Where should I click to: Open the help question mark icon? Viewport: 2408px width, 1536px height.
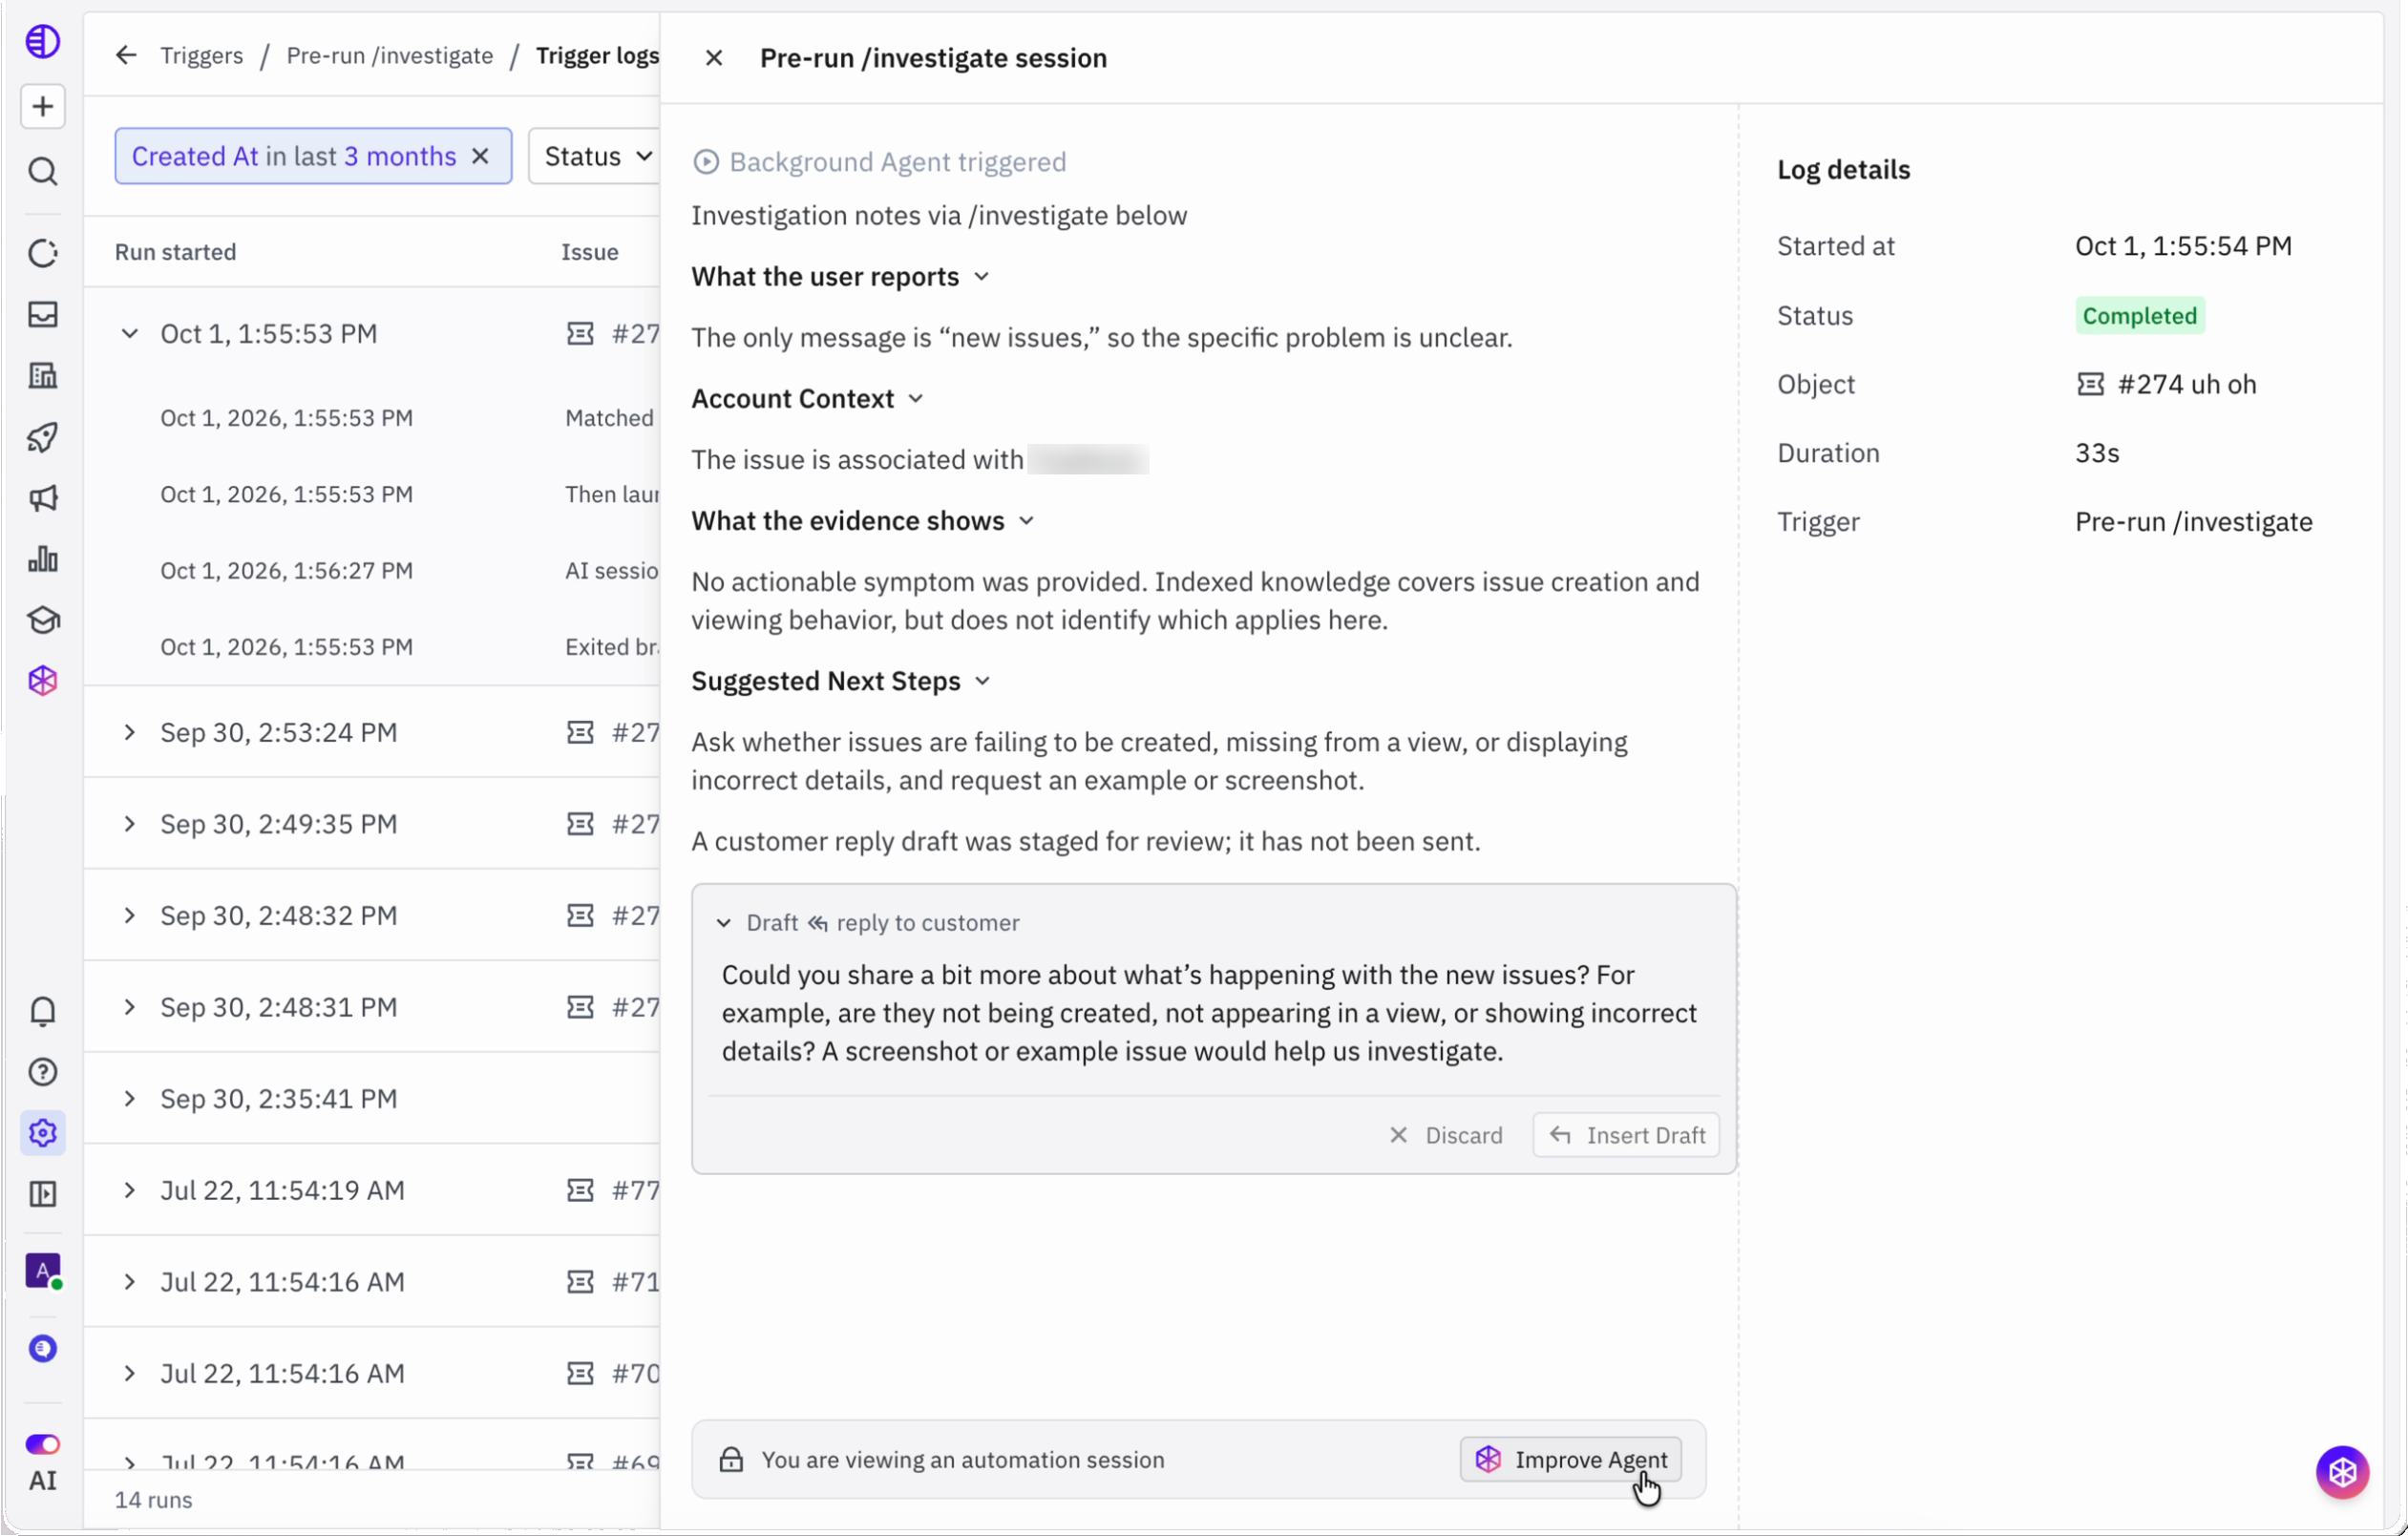tap(42, 1072)
